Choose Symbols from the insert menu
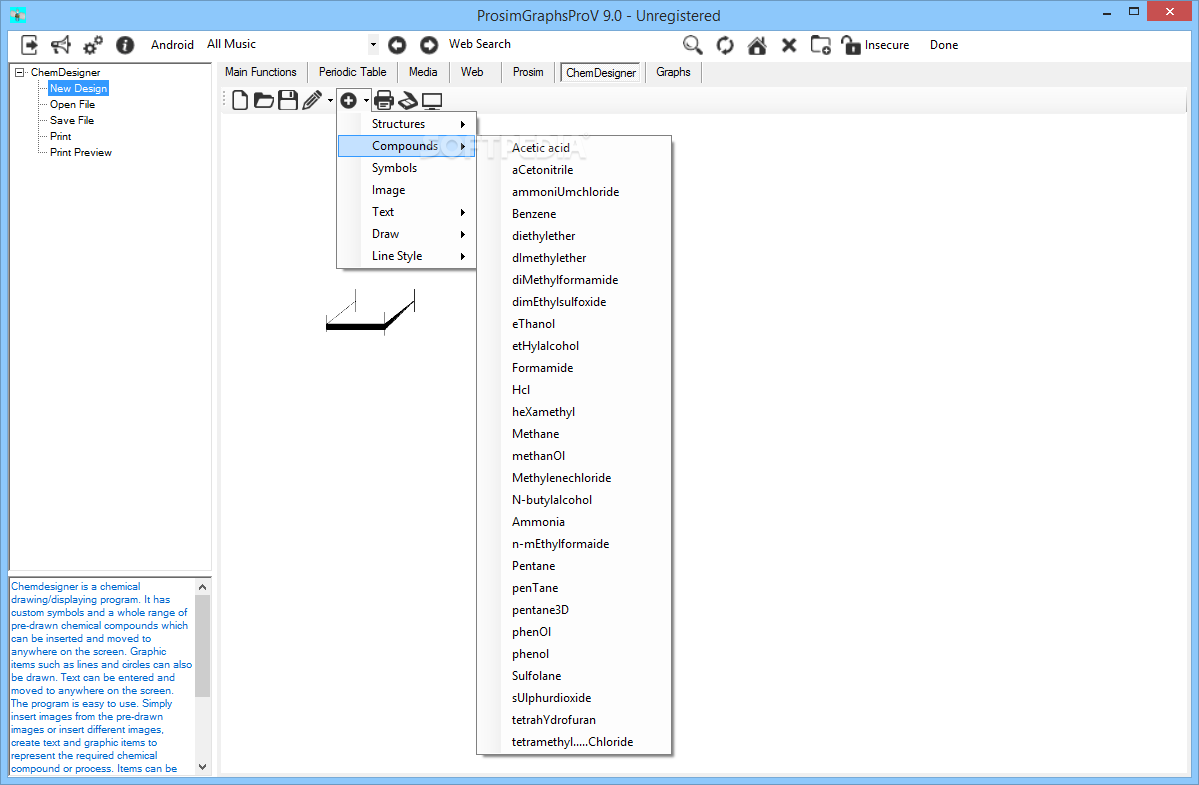The image size is (1199, 785). [x=407, y=168]
